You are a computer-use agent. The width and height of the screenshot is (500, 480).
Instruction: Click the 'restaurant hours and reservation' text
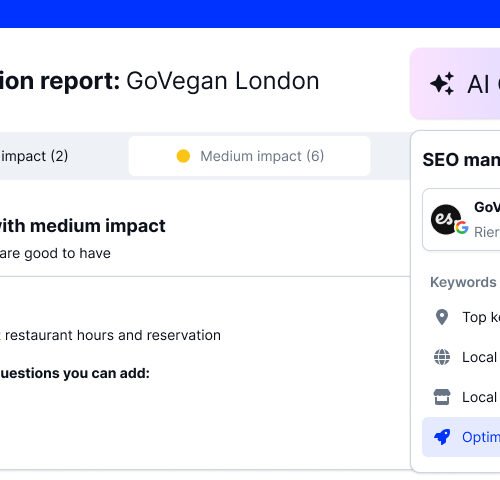click(113, 335)
